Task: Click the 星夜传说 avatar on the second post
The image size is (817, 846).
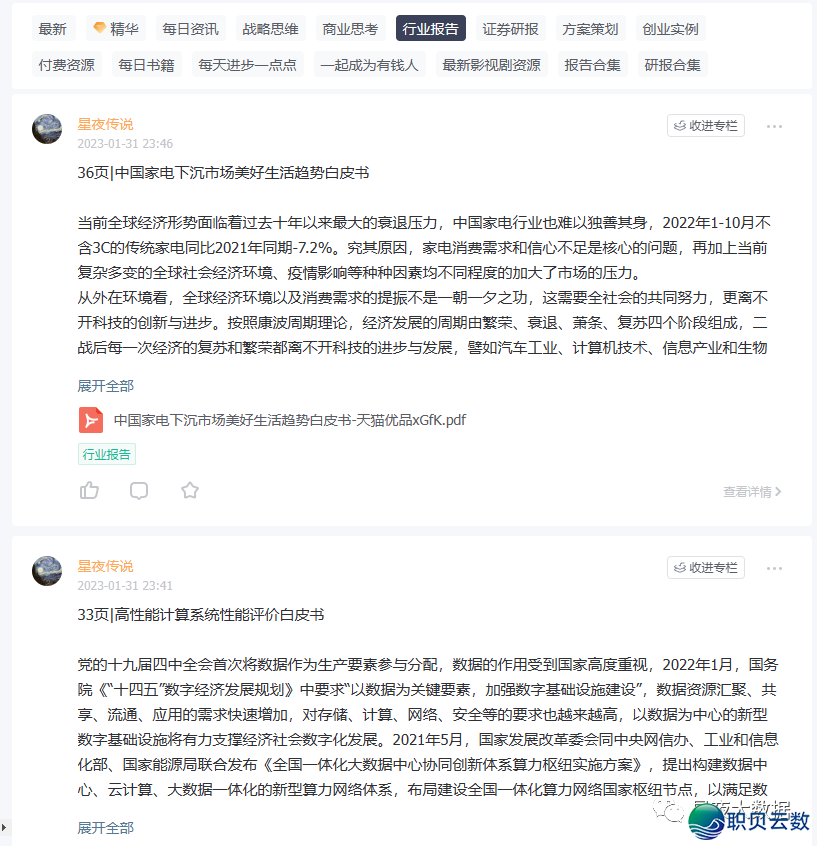Action: tap(47, 571)
